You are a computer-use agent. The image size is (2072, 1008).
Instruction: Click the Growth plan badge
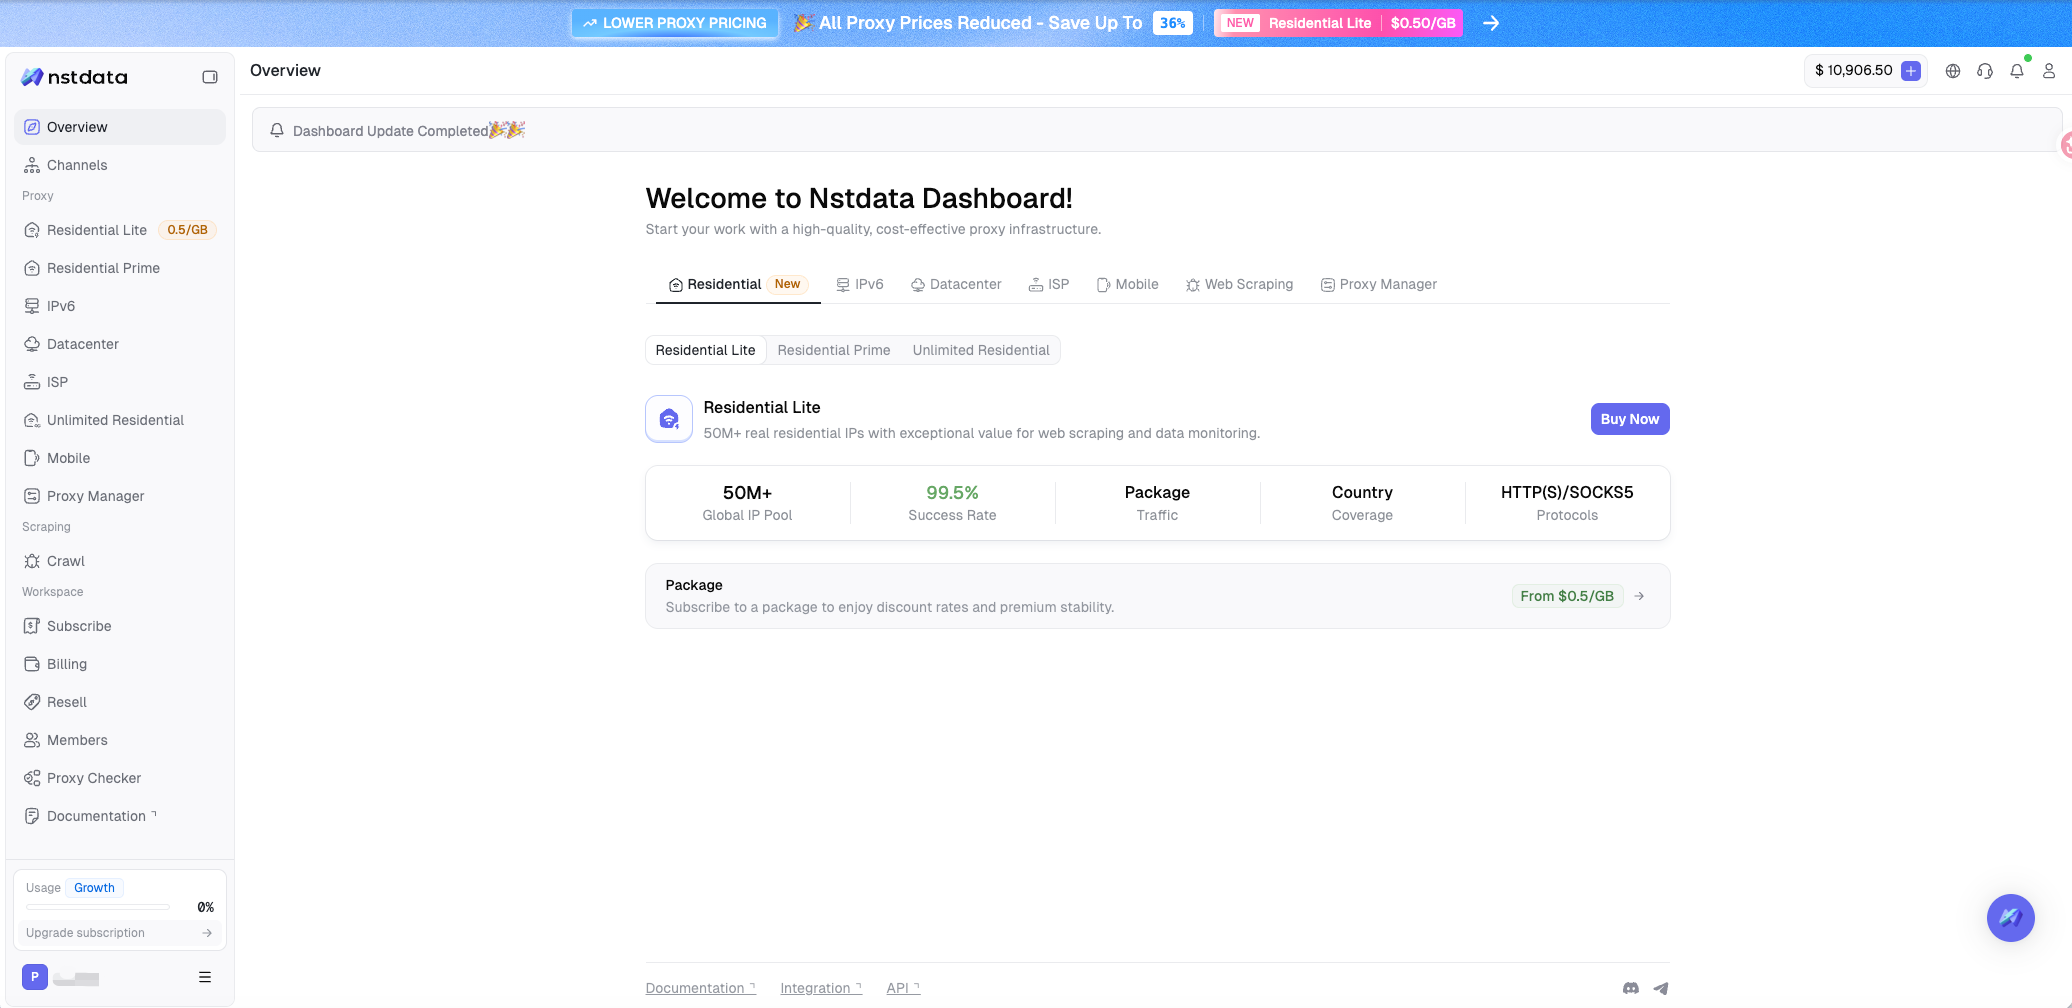(94, 888)
